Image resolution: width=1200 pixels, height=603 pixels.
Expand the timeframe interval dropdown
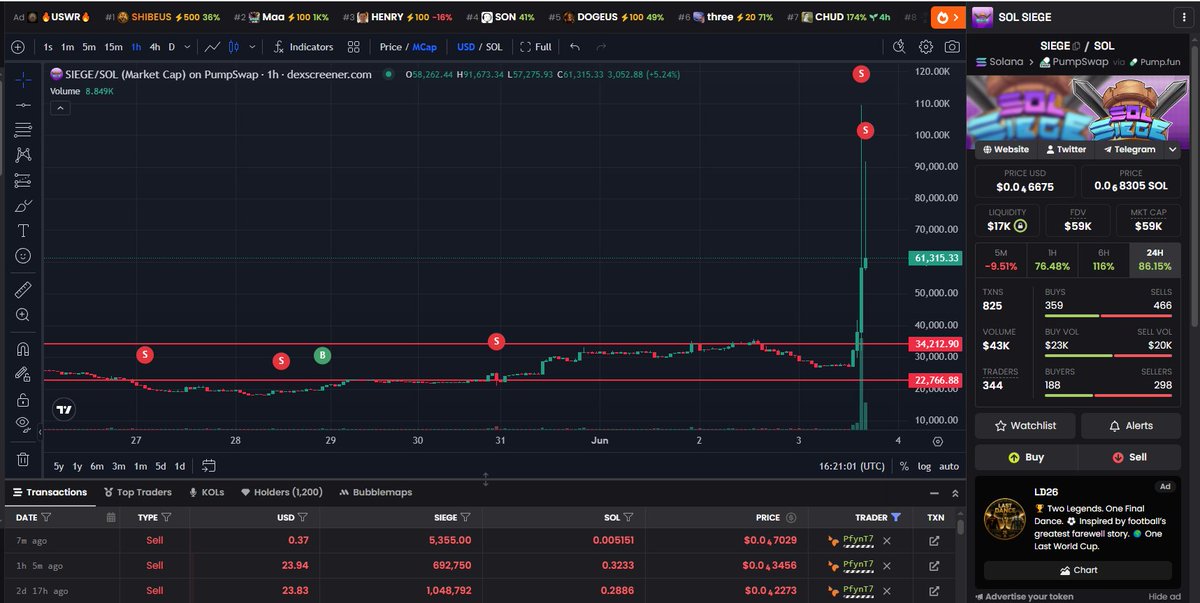pos(187,47)
